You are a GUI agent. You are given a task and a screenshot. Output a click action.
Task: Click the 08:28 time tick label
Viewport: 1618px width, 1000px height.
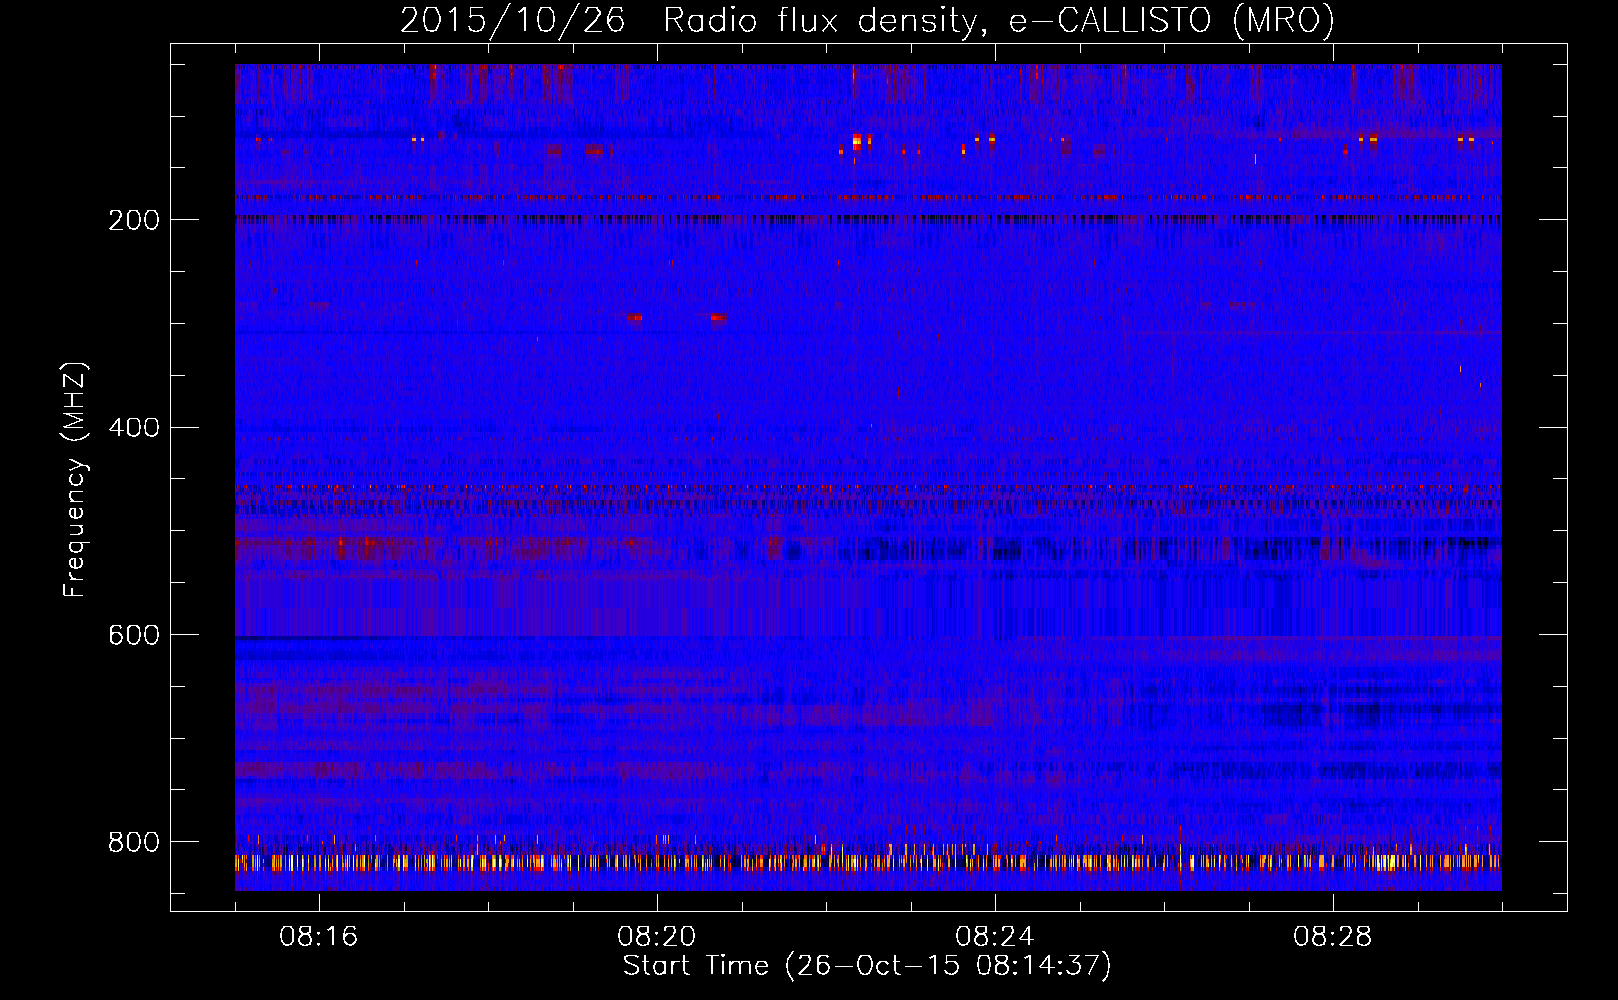(x=1333, y=937)
